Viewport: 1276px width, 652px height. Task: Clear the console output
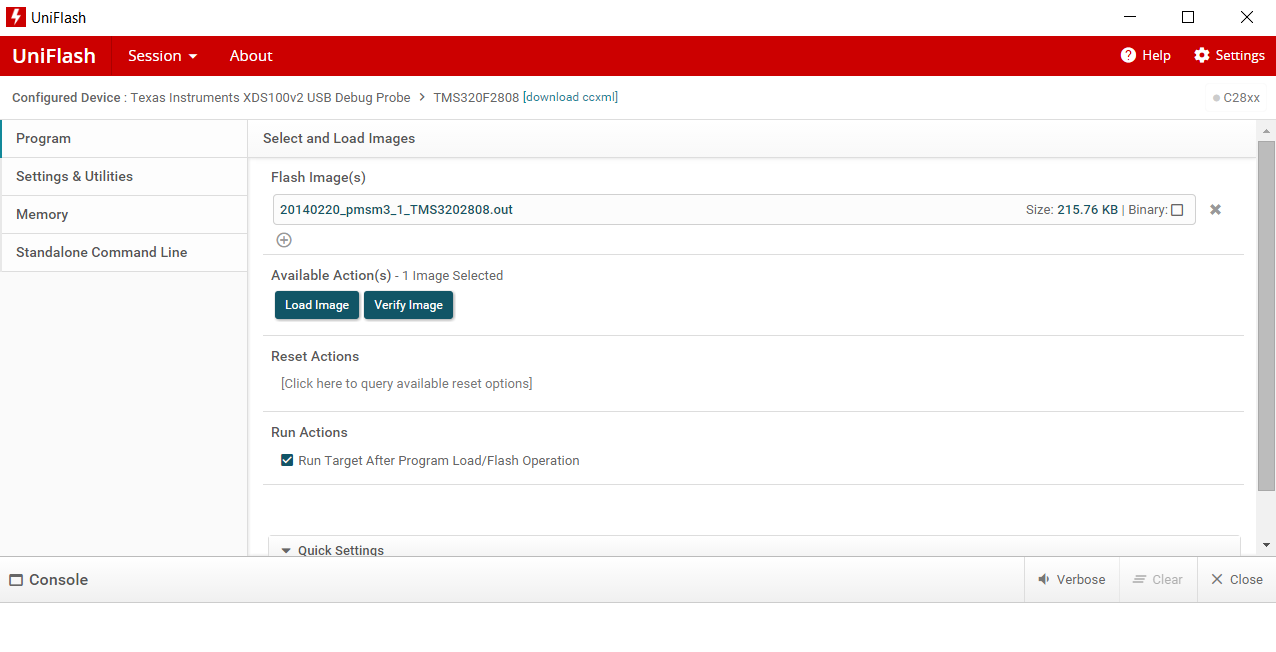[1157, 579]
